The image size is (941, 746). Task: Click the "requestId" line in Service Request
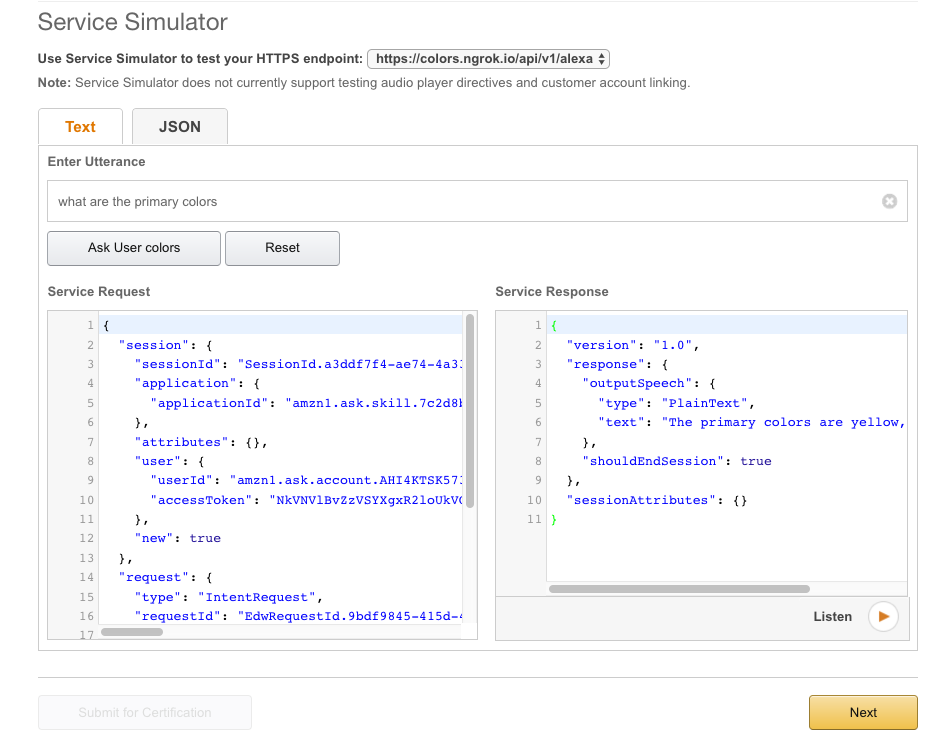point(298,616)
